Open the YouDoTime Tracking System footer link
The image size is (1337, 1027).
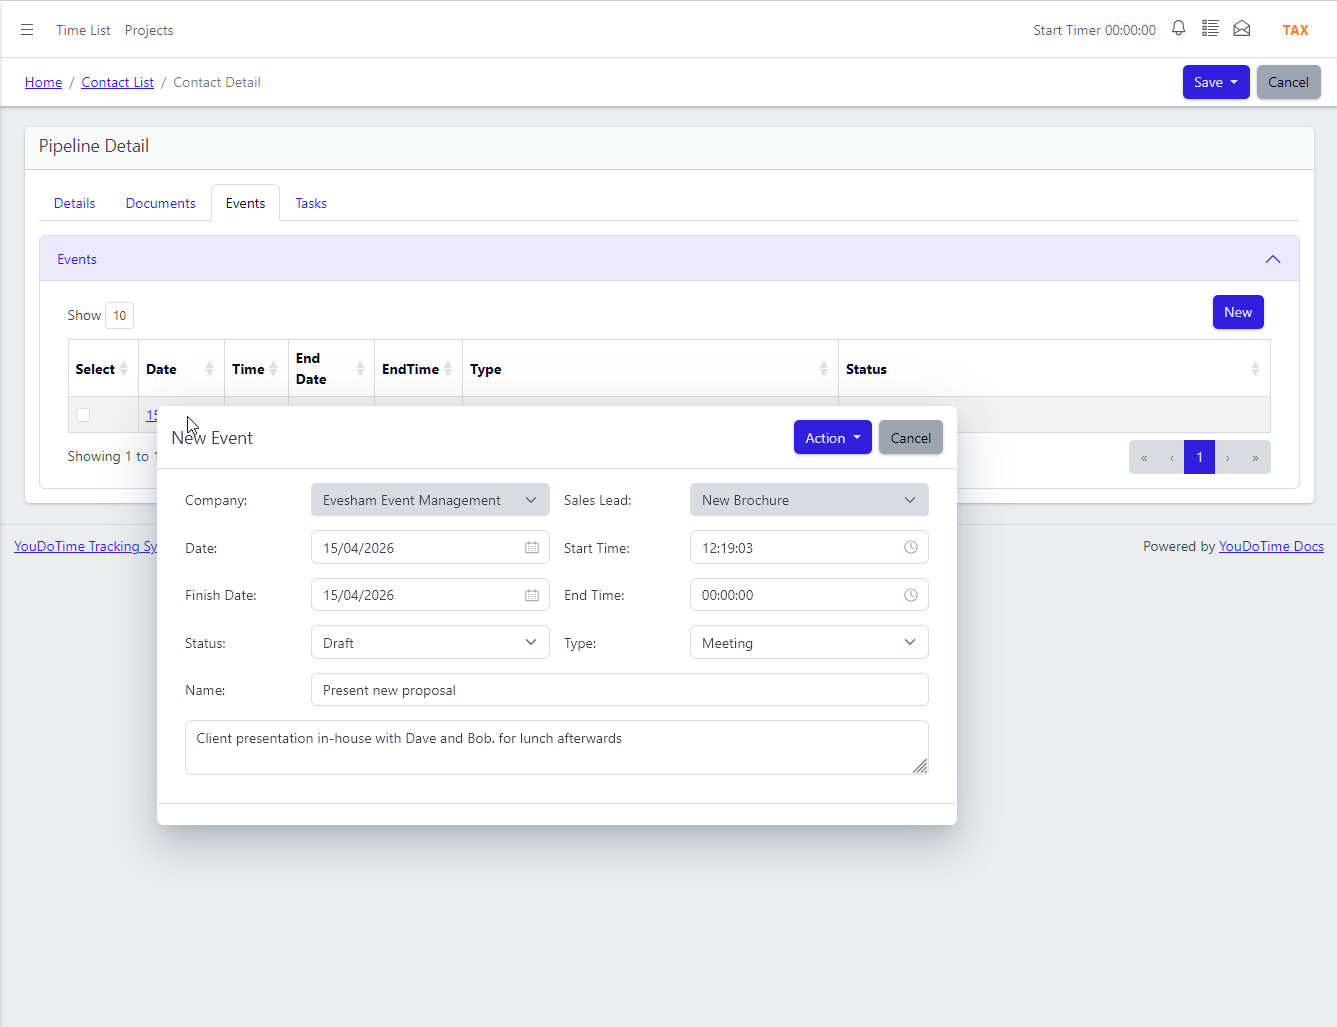coord(85,546)
